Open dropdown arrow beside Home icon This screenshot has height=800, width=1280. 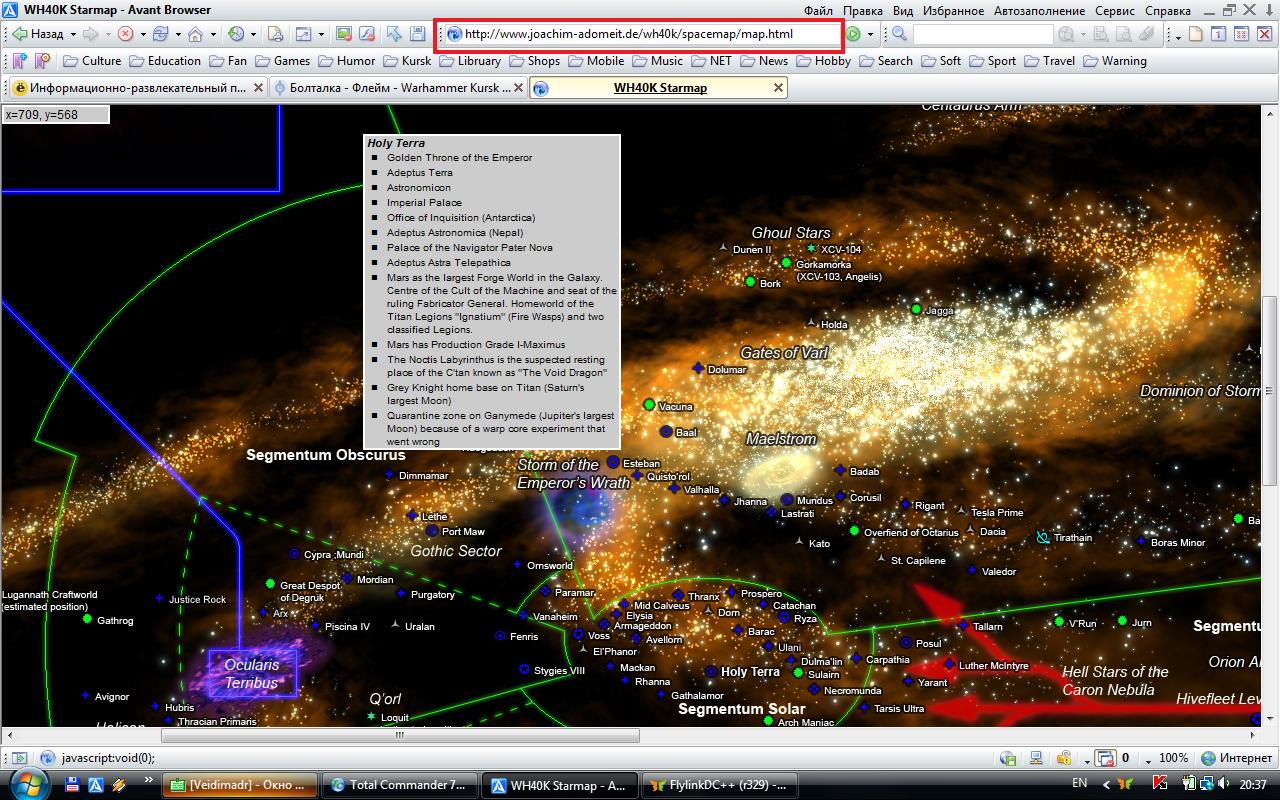click(213, 34)
